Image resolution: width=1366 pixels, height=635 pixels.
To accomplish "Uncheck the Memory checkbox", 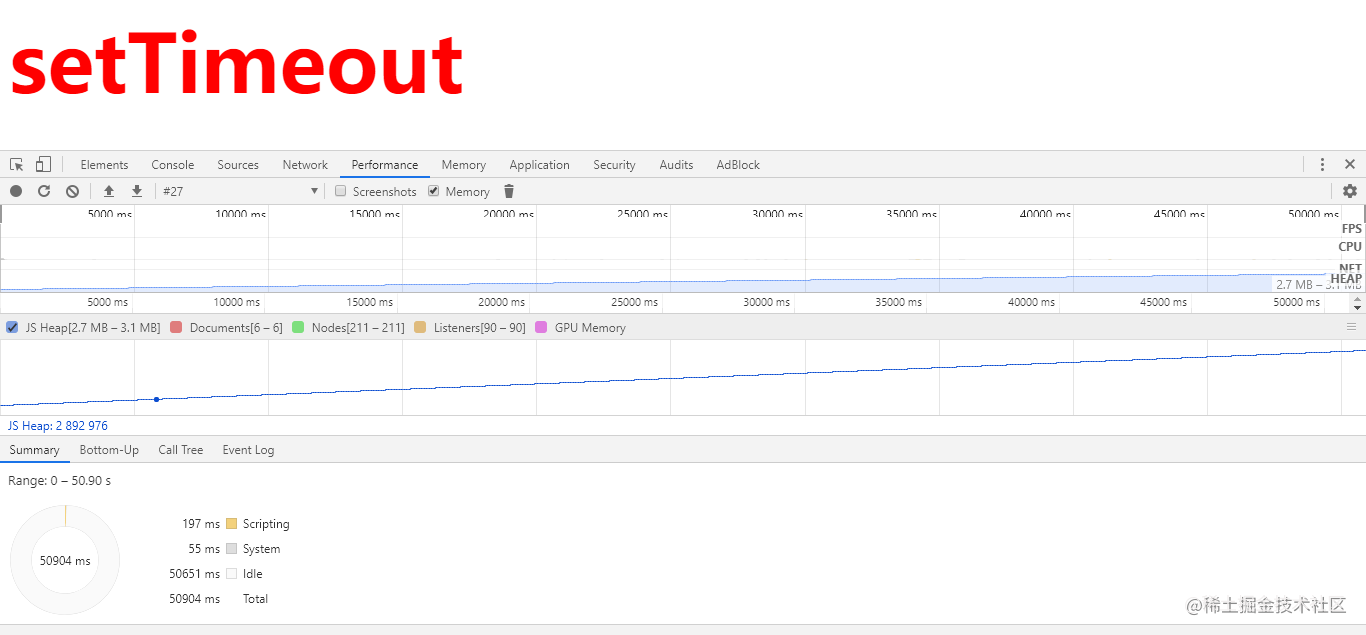I will point(433,191).
